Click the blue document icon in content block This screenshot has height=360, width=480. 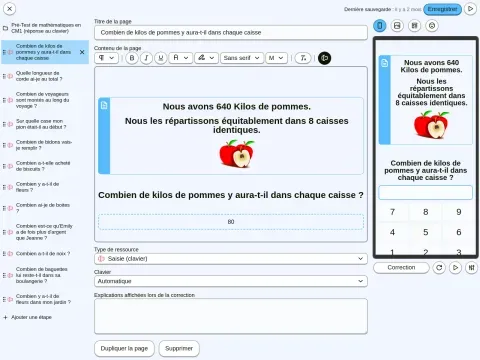[104, 105]
